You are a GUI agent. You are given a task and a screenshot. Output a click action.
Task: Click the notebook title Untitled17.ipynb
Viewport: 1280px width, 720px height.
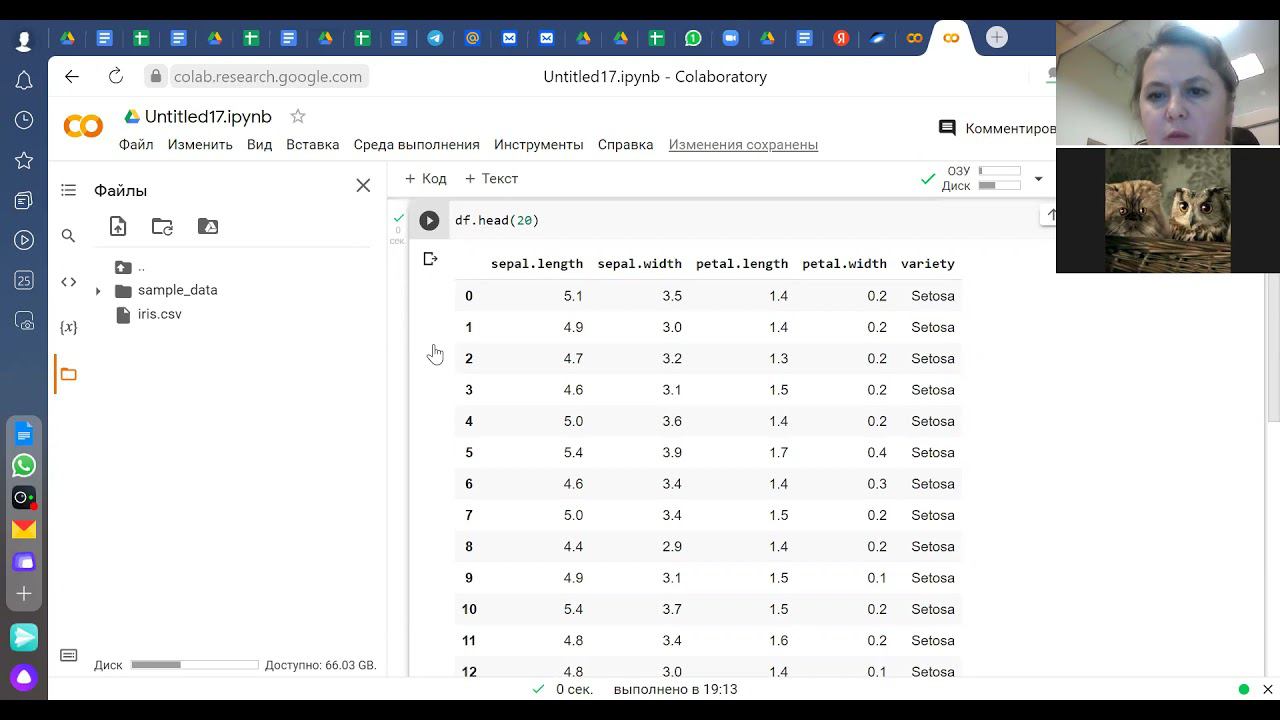click(208, 116)
